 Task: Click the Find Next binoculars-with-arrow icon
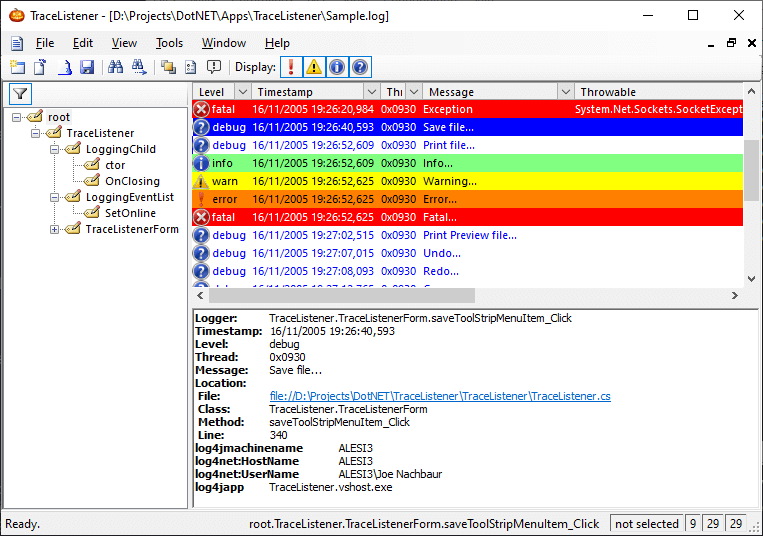pyautogui.click(x=139, y=67)
